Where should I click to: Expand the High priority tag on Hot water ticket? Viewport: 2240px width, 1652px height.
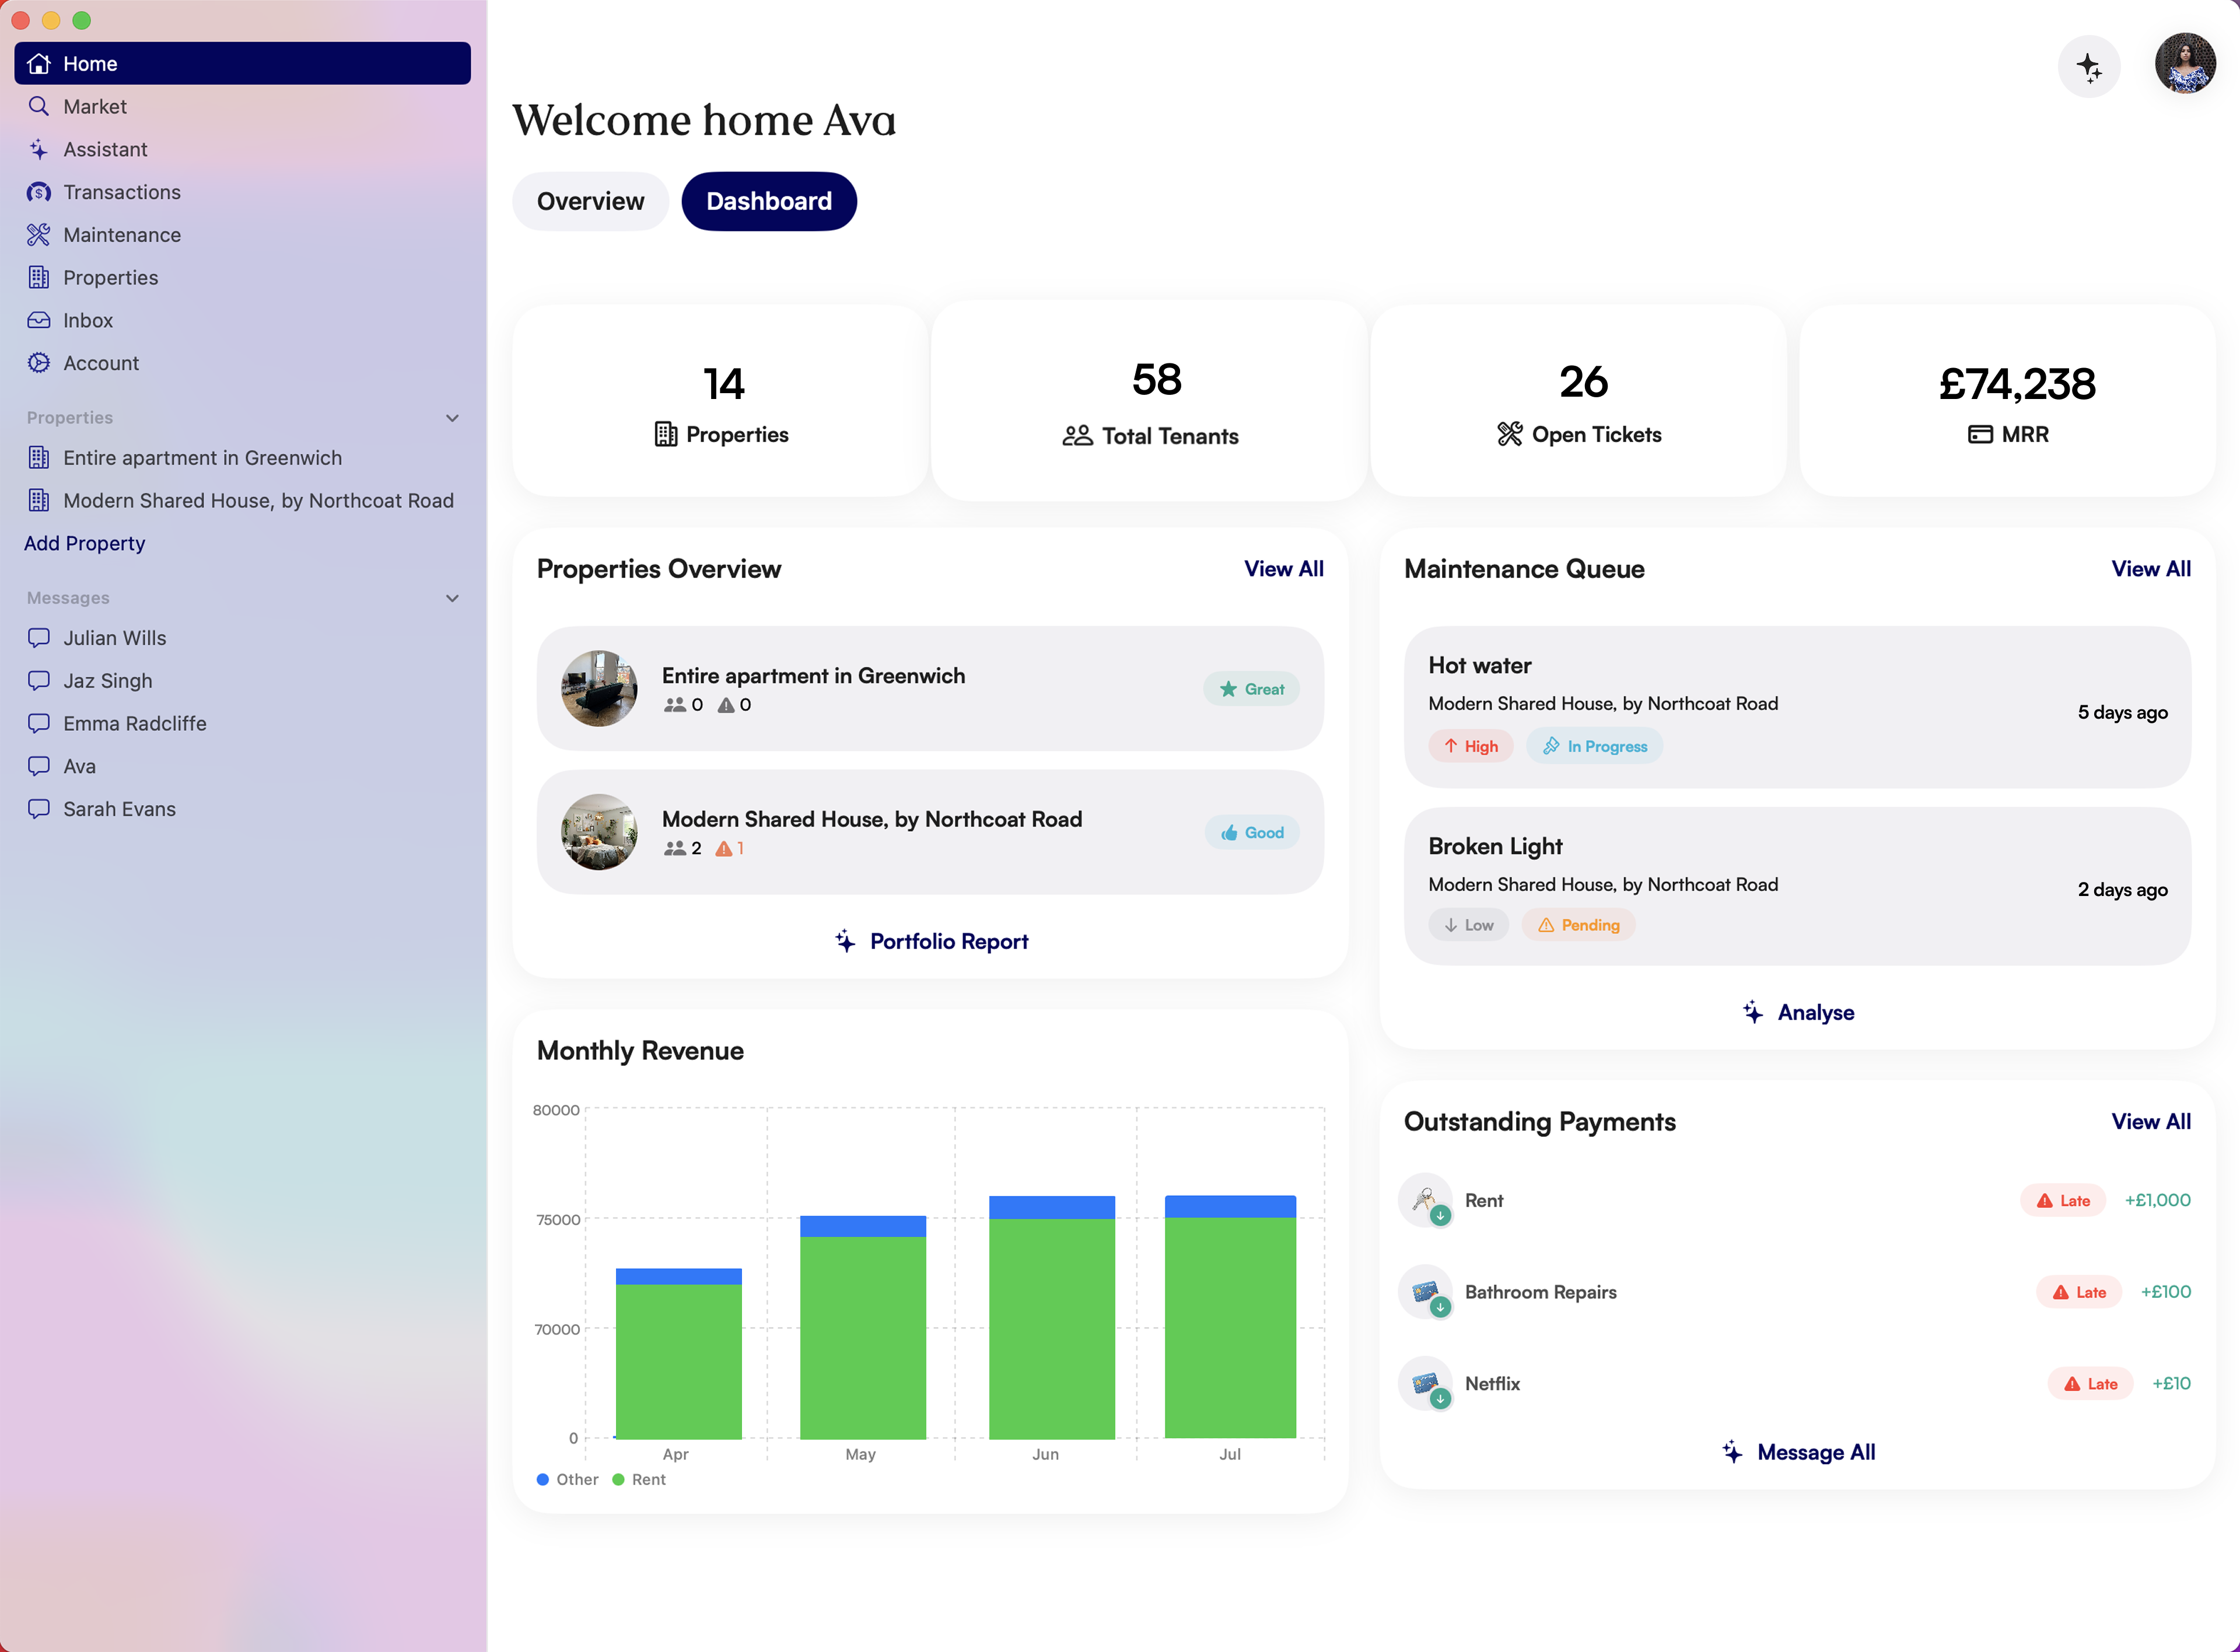pos(1470,746)
